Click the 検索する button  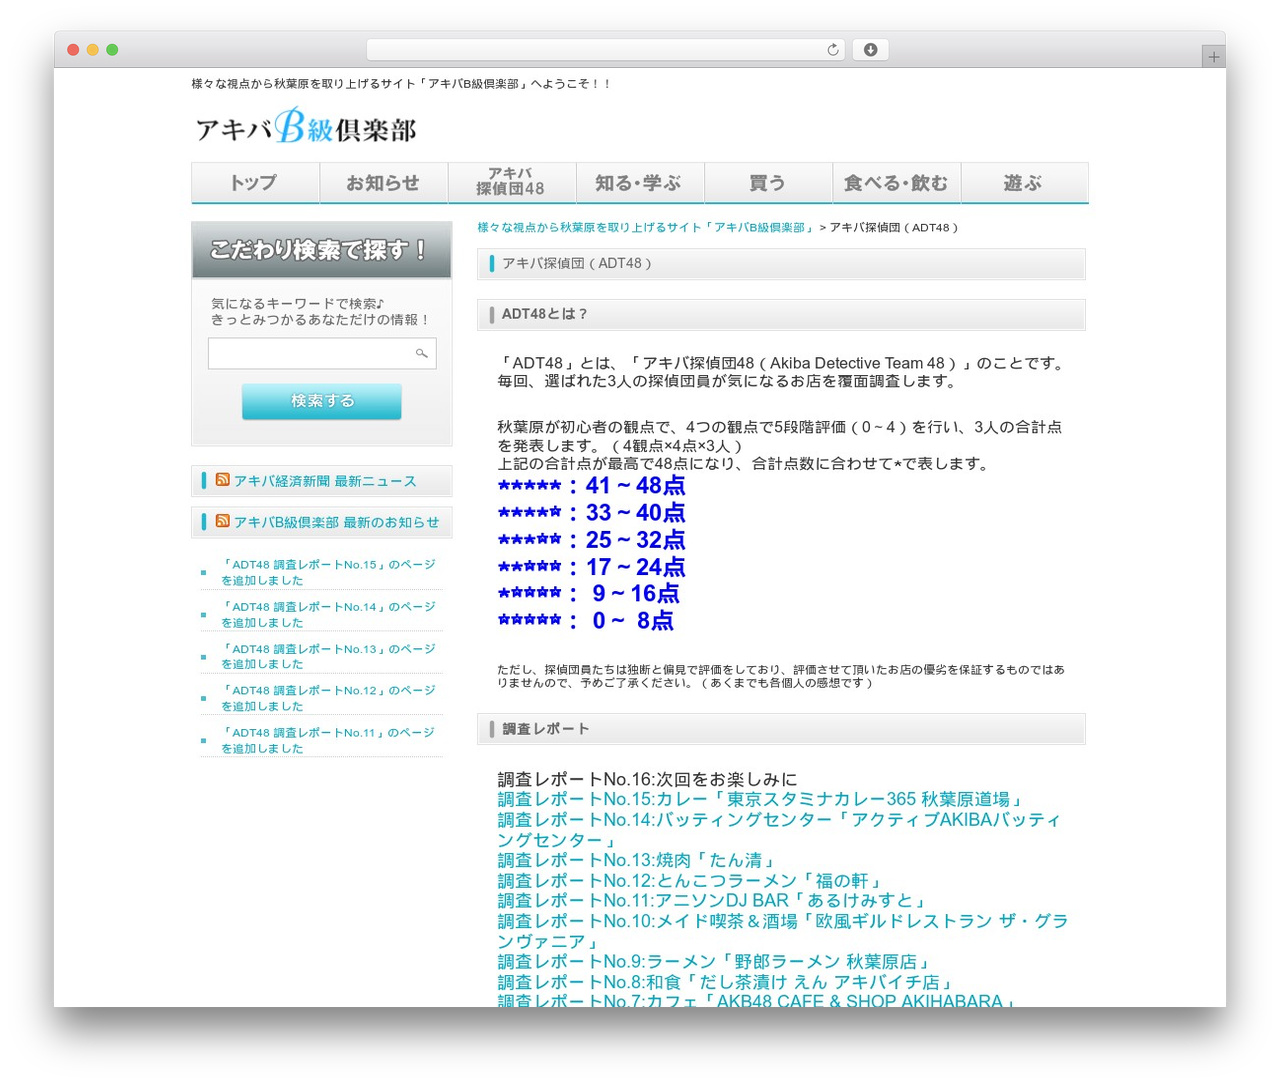tap(322, 401)
